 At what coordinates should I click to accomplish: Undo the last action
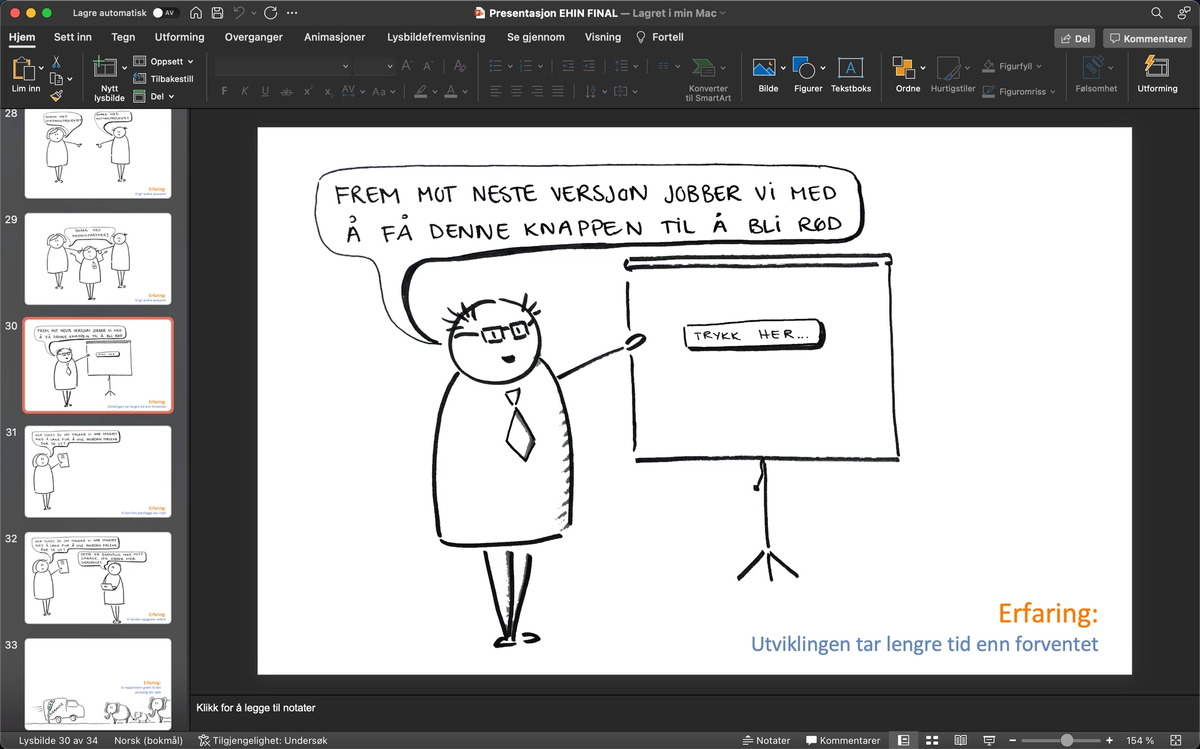[x=238, y=13]
